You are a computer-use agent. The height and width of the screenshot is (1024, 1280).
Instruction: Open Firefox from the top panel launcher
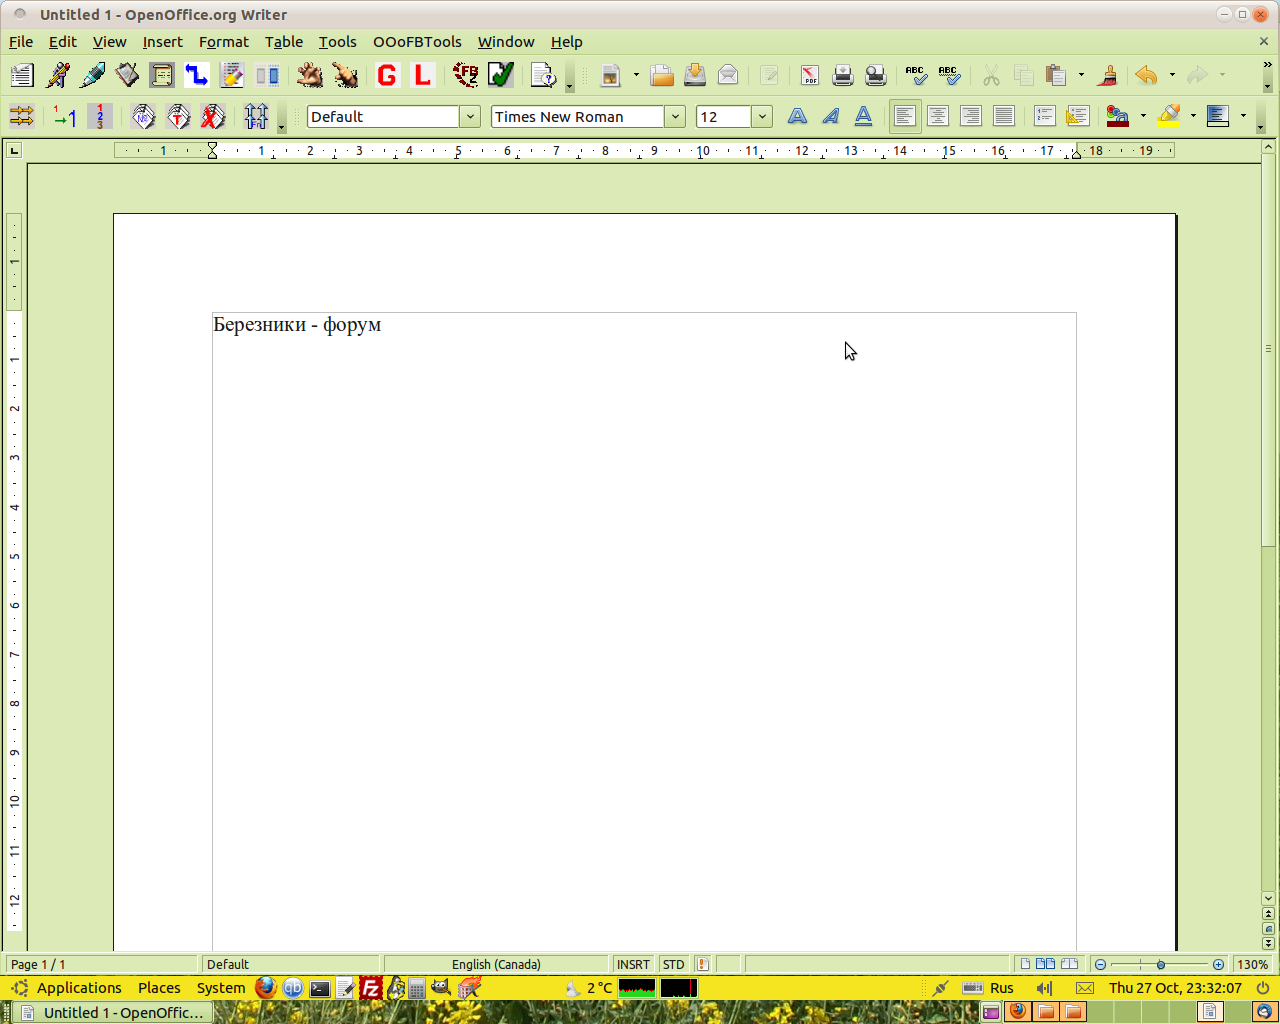click(265, 988)
